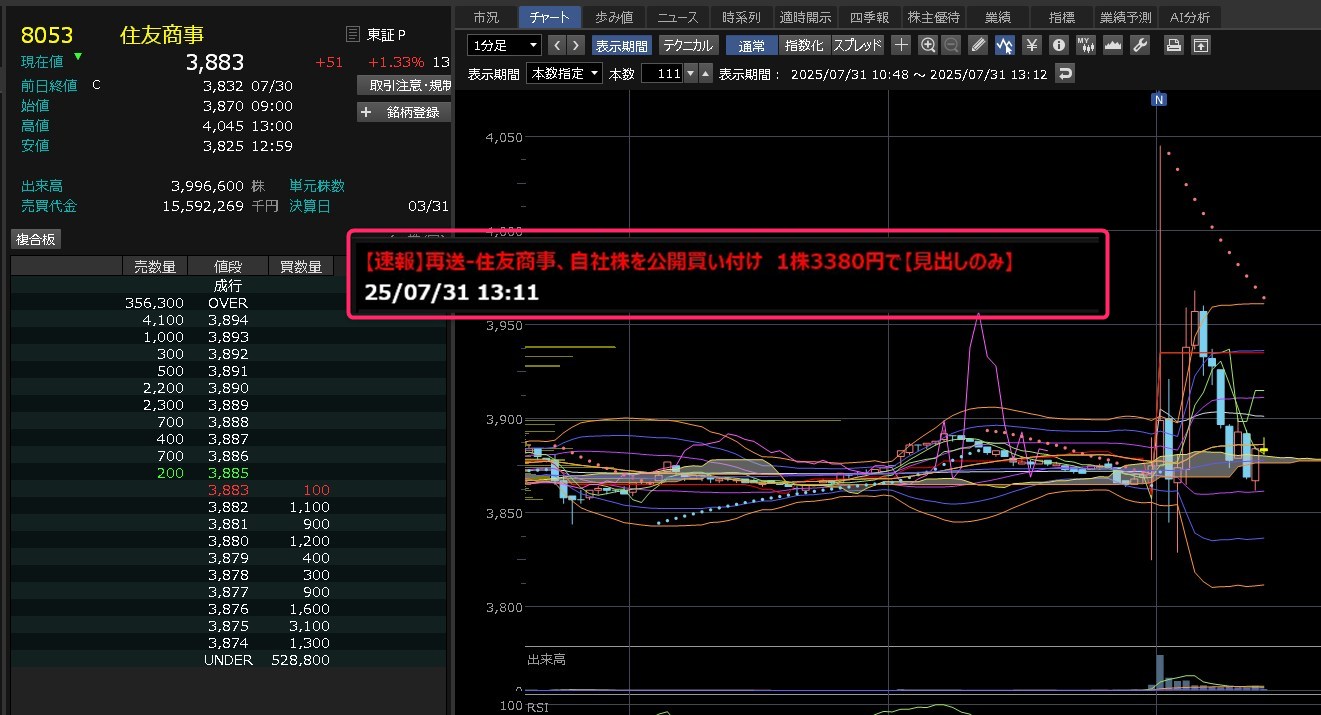Switch to the 市況 tab
Viewport: 1321px width, 715px height.
tap(485, 17)
